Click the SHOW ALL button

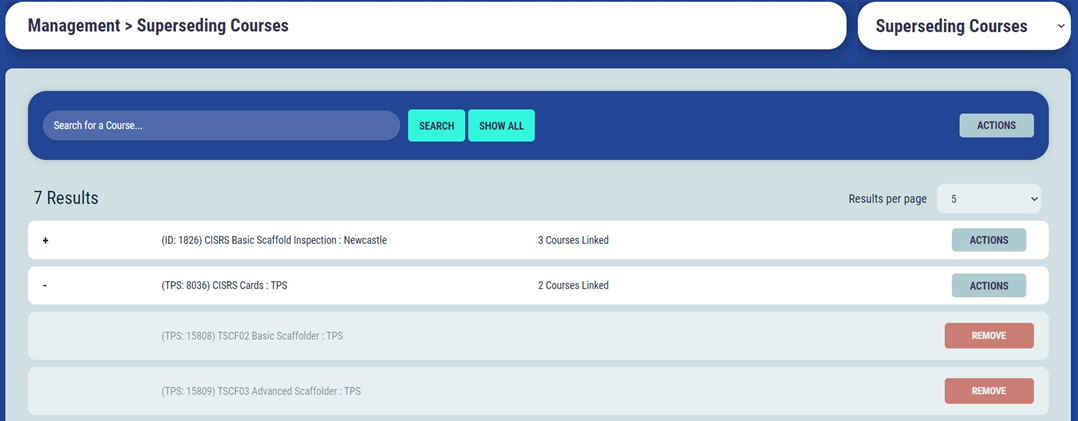point(501,126)
